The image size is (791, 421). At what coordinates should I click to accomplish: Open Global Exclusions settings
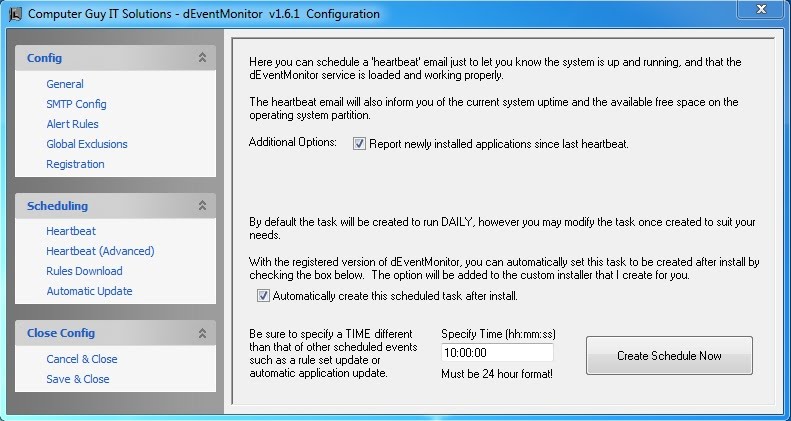pos(87,144)
